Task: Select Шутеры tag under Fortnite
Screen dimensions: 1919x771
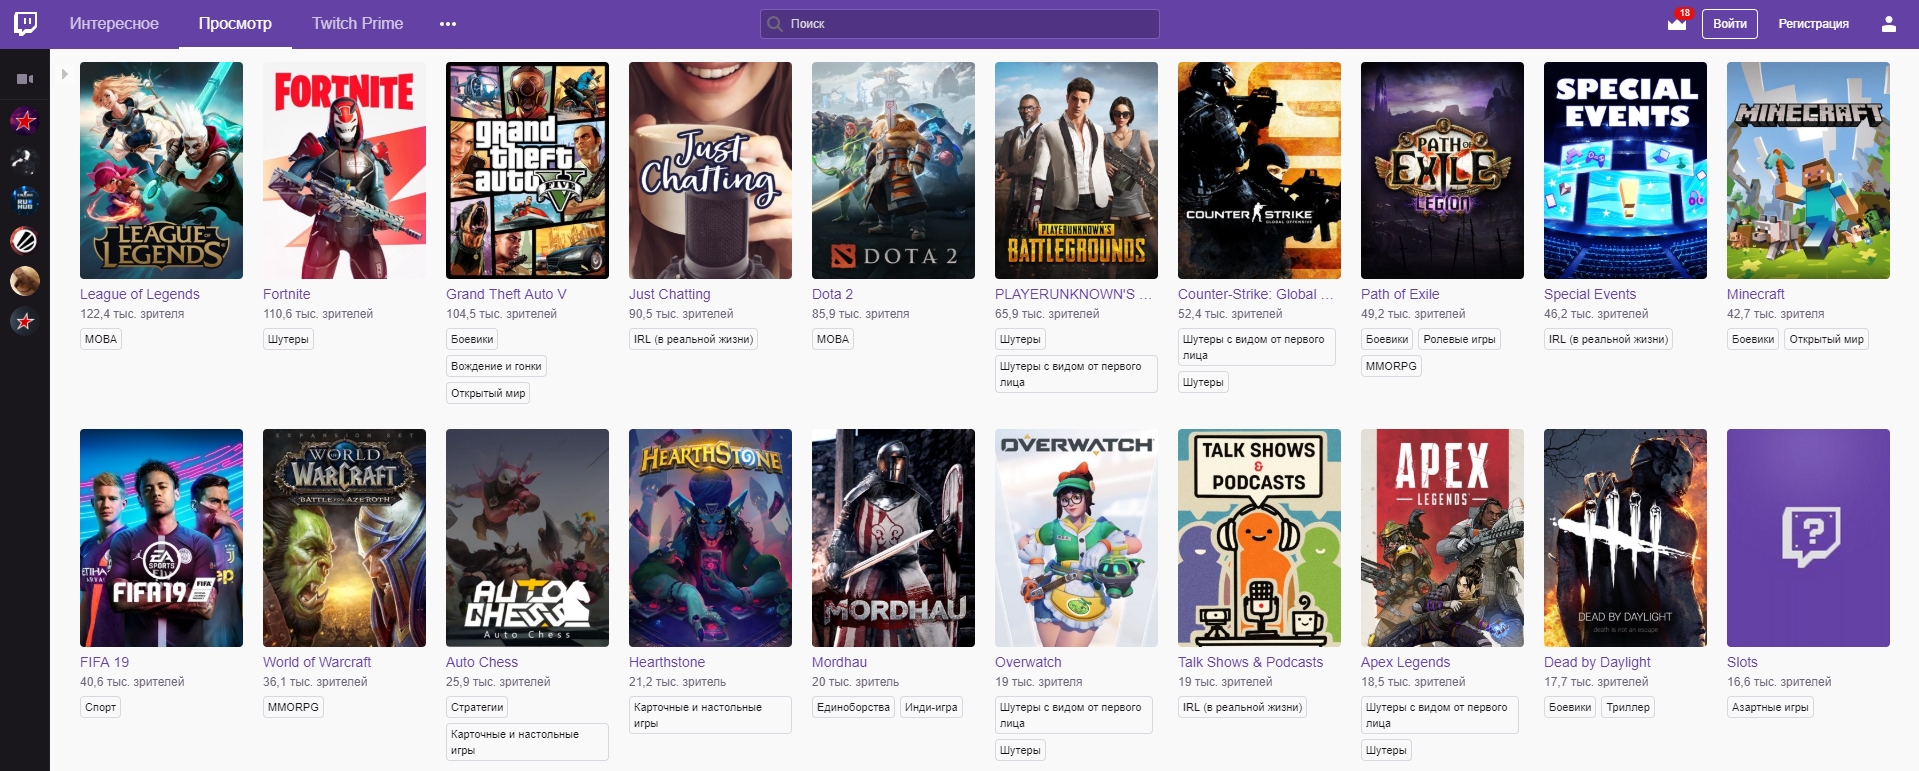Action: pos(288,339)
